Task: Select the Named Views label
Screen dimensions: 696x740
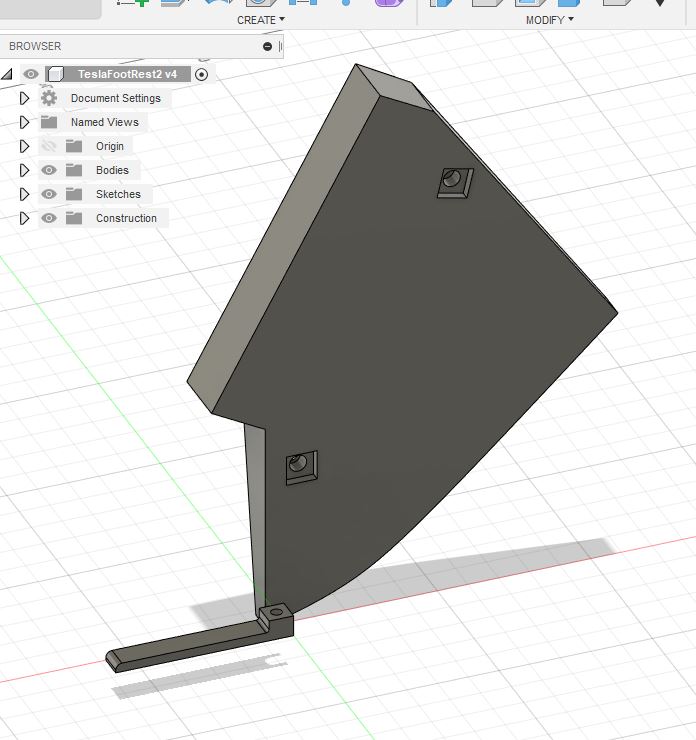Action: point(105,122)
